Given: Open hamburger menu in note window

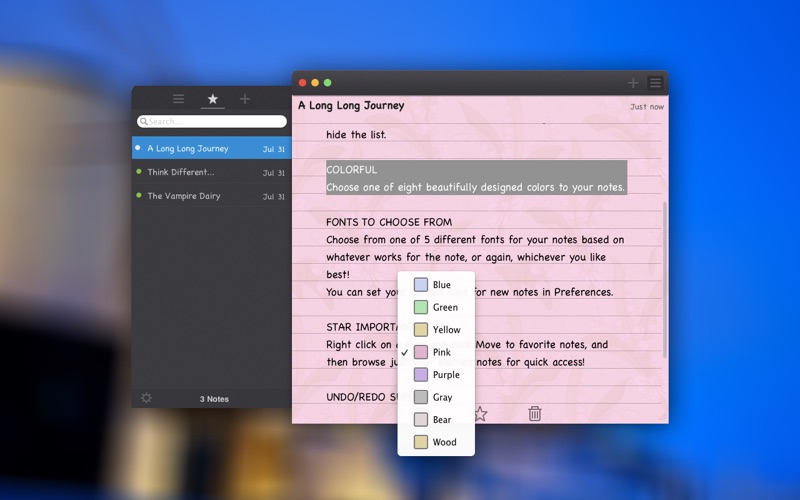Looking at the screenshot, I should point(656,83).
